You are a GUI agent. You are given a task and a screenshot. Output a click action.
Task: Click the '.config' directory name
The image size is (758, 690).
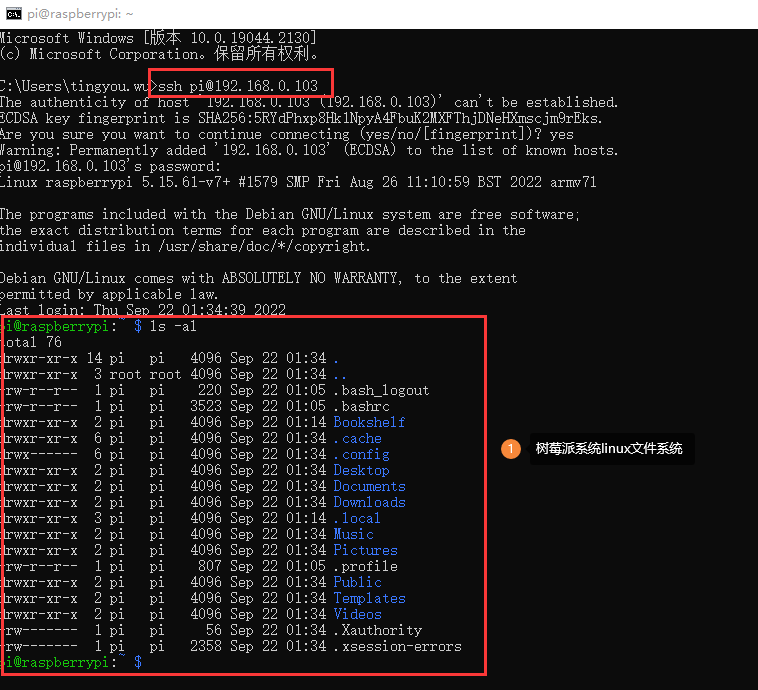[x=362, y=454]
